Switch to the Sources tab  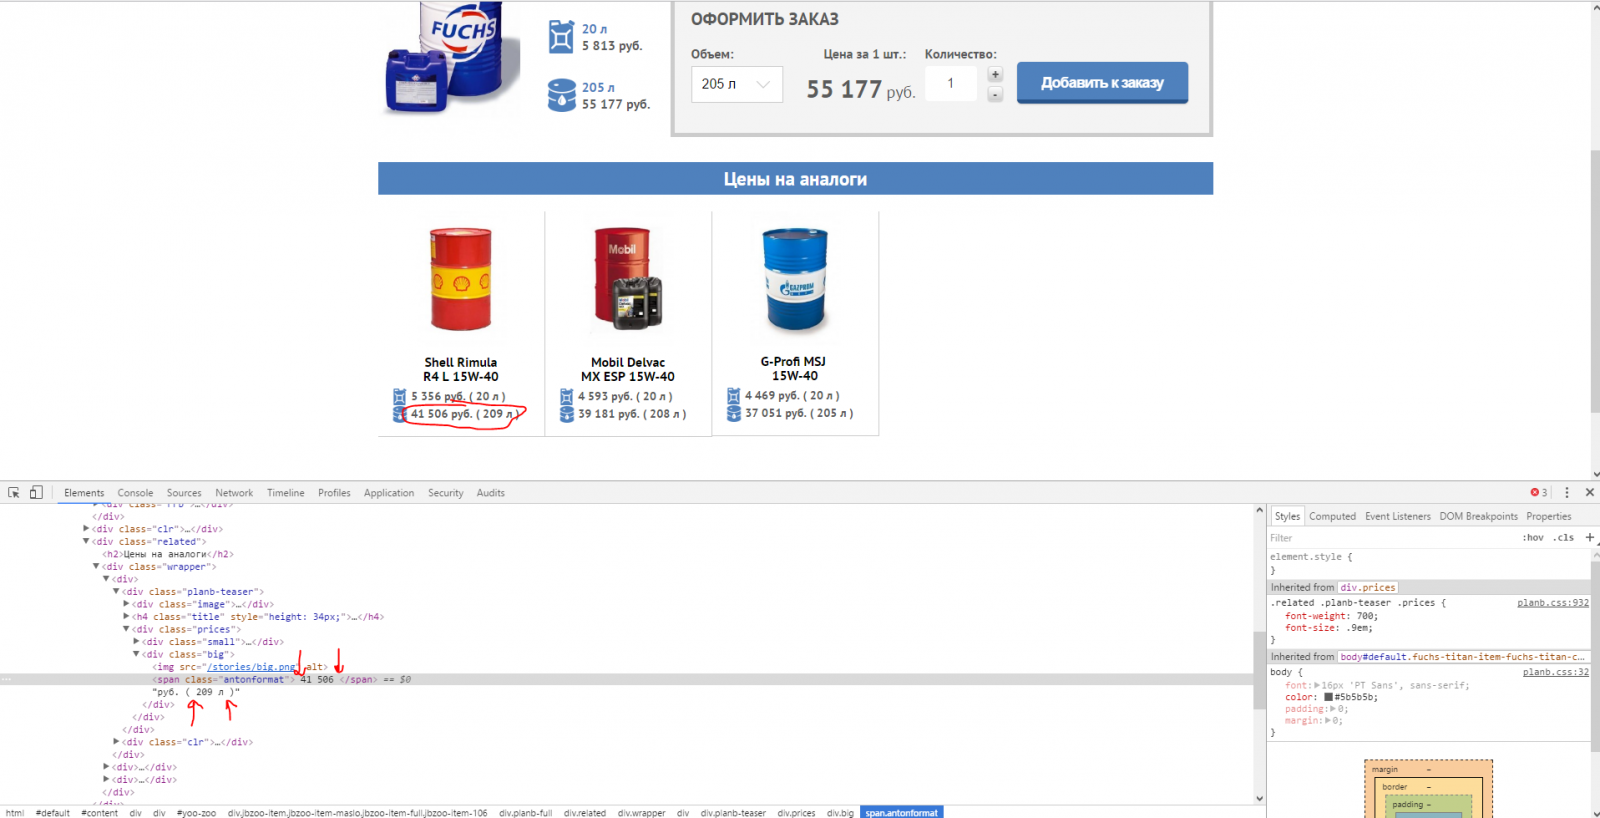(x=184, y=493)
